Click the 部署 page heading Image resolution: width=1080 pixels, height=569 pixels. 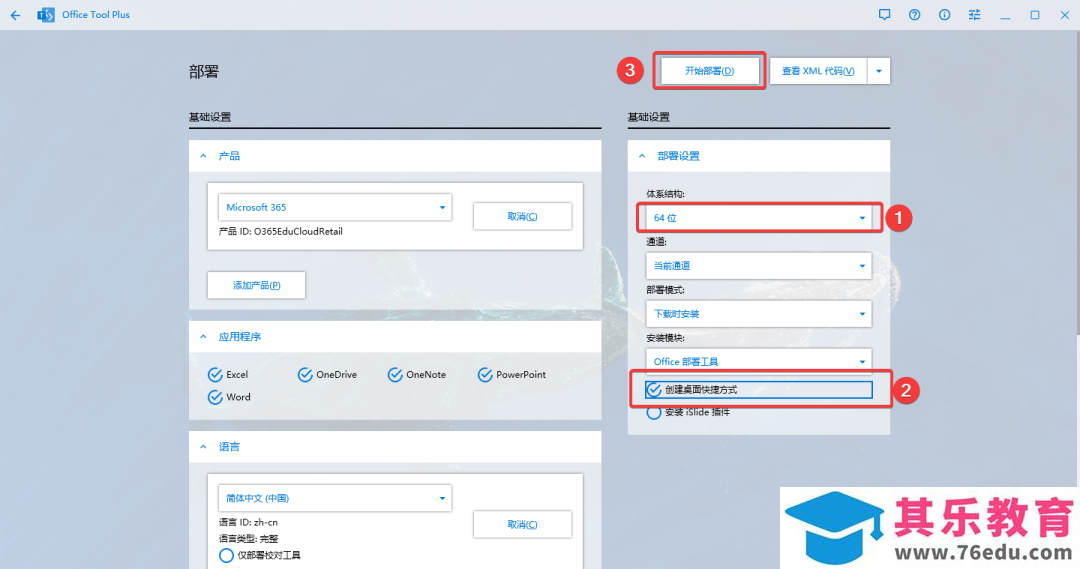[204, 72]
